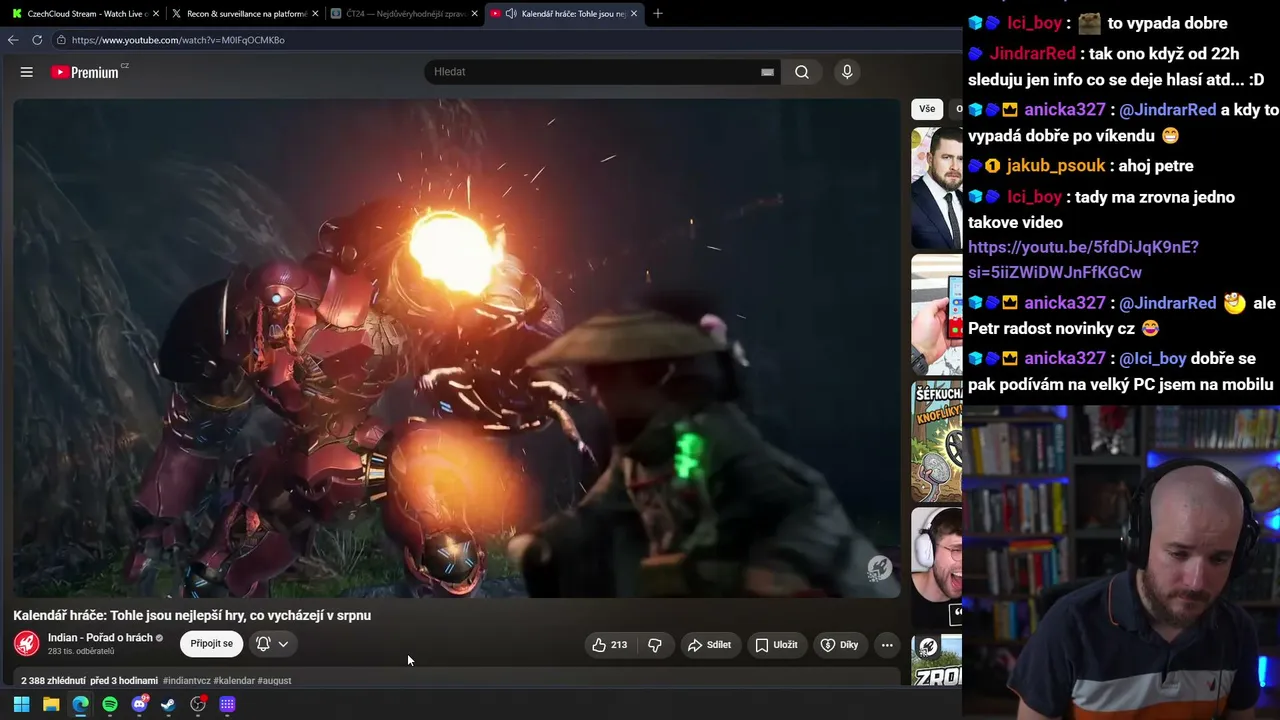Open the suited man video thumbnail
Viewport: 1280px width, 720px height.
tap(937, 188)
